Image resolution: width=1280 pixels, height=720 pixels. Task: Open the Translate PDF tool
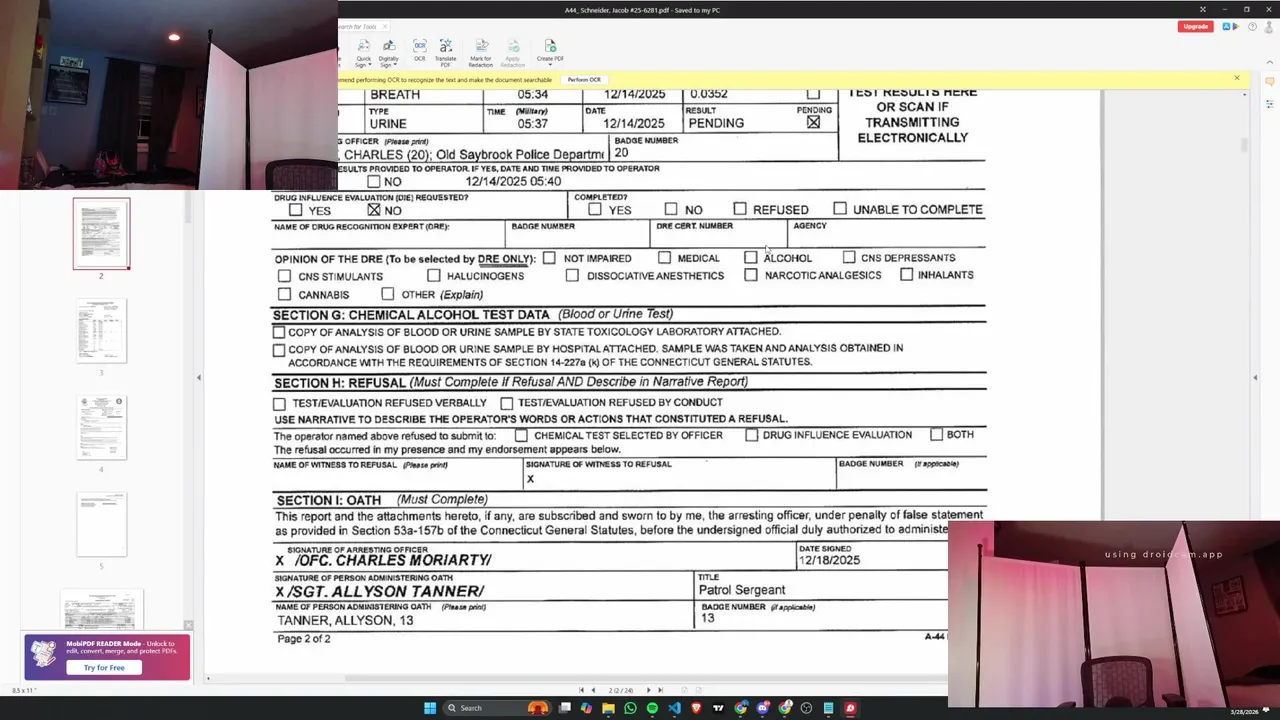click(446, 52)
